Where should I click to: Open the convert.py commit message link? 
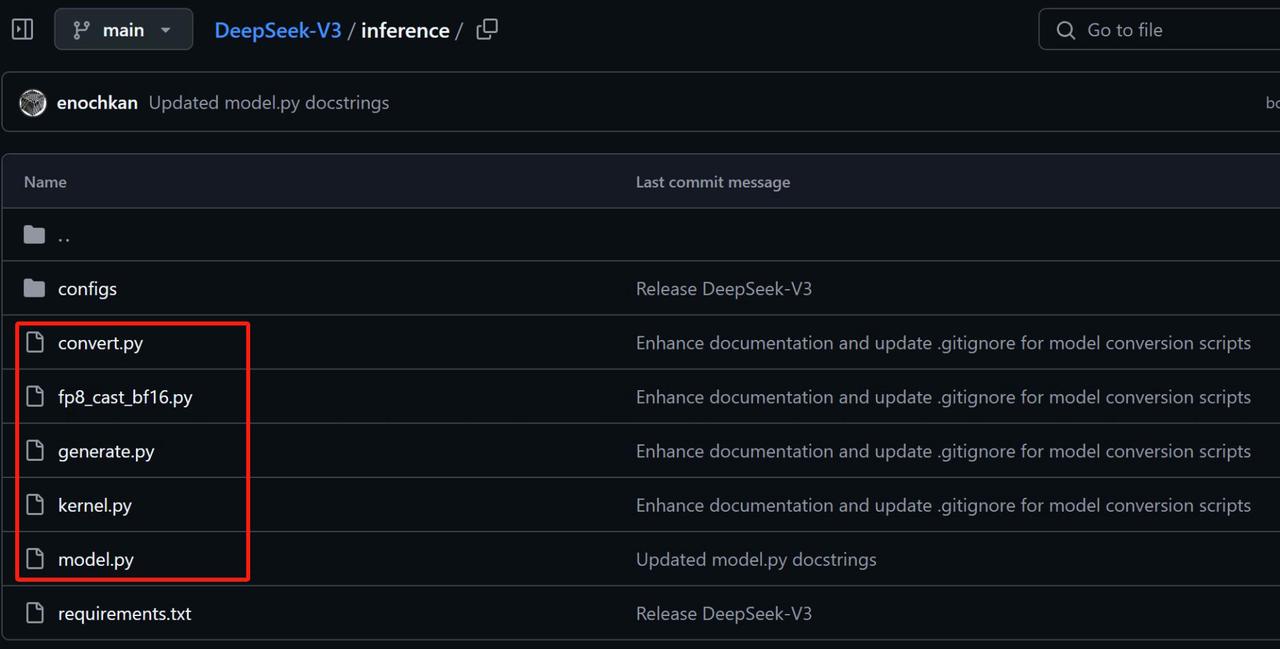click(943, 343)
